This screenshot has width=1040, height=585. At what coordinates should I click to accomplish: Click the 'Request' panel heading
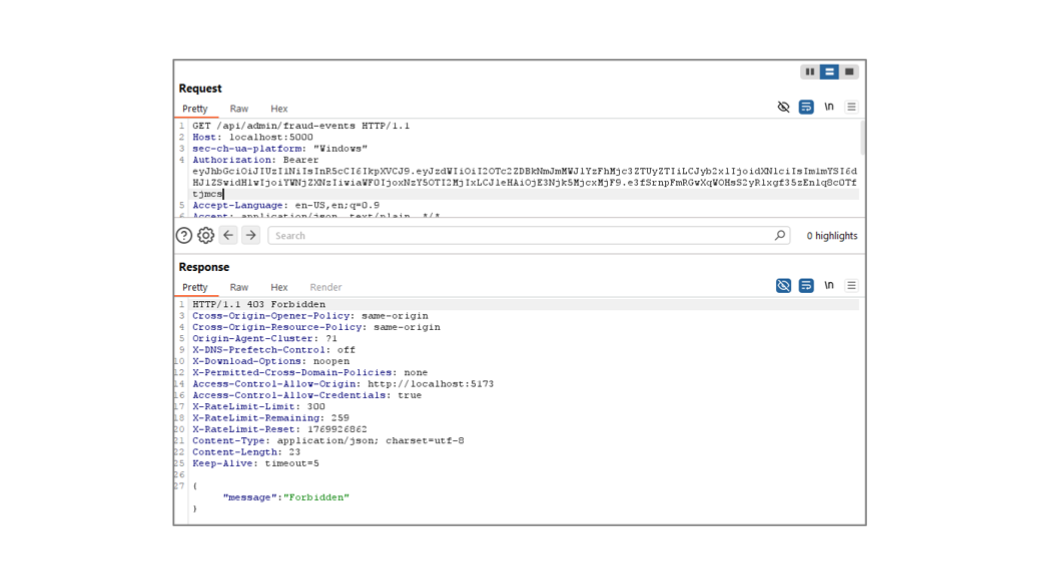pyautogui.click(x=200, y=88)
